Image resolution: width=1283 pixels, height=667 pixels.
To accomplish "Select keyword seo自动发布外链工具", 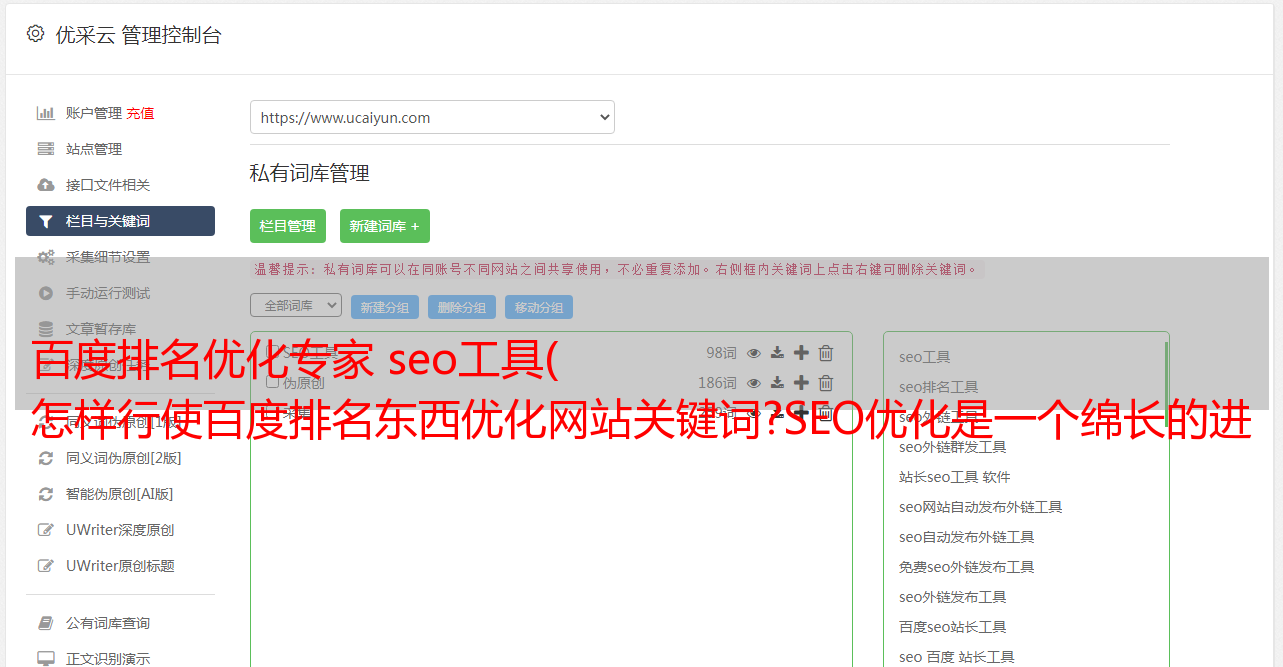I will 967,537.
